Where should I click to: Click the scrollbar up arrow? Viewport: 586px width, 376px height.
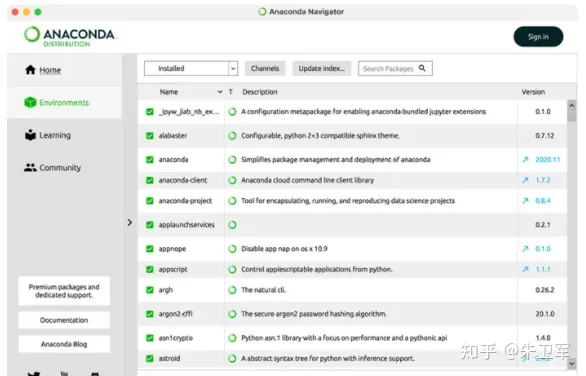(x=571, y=105)
